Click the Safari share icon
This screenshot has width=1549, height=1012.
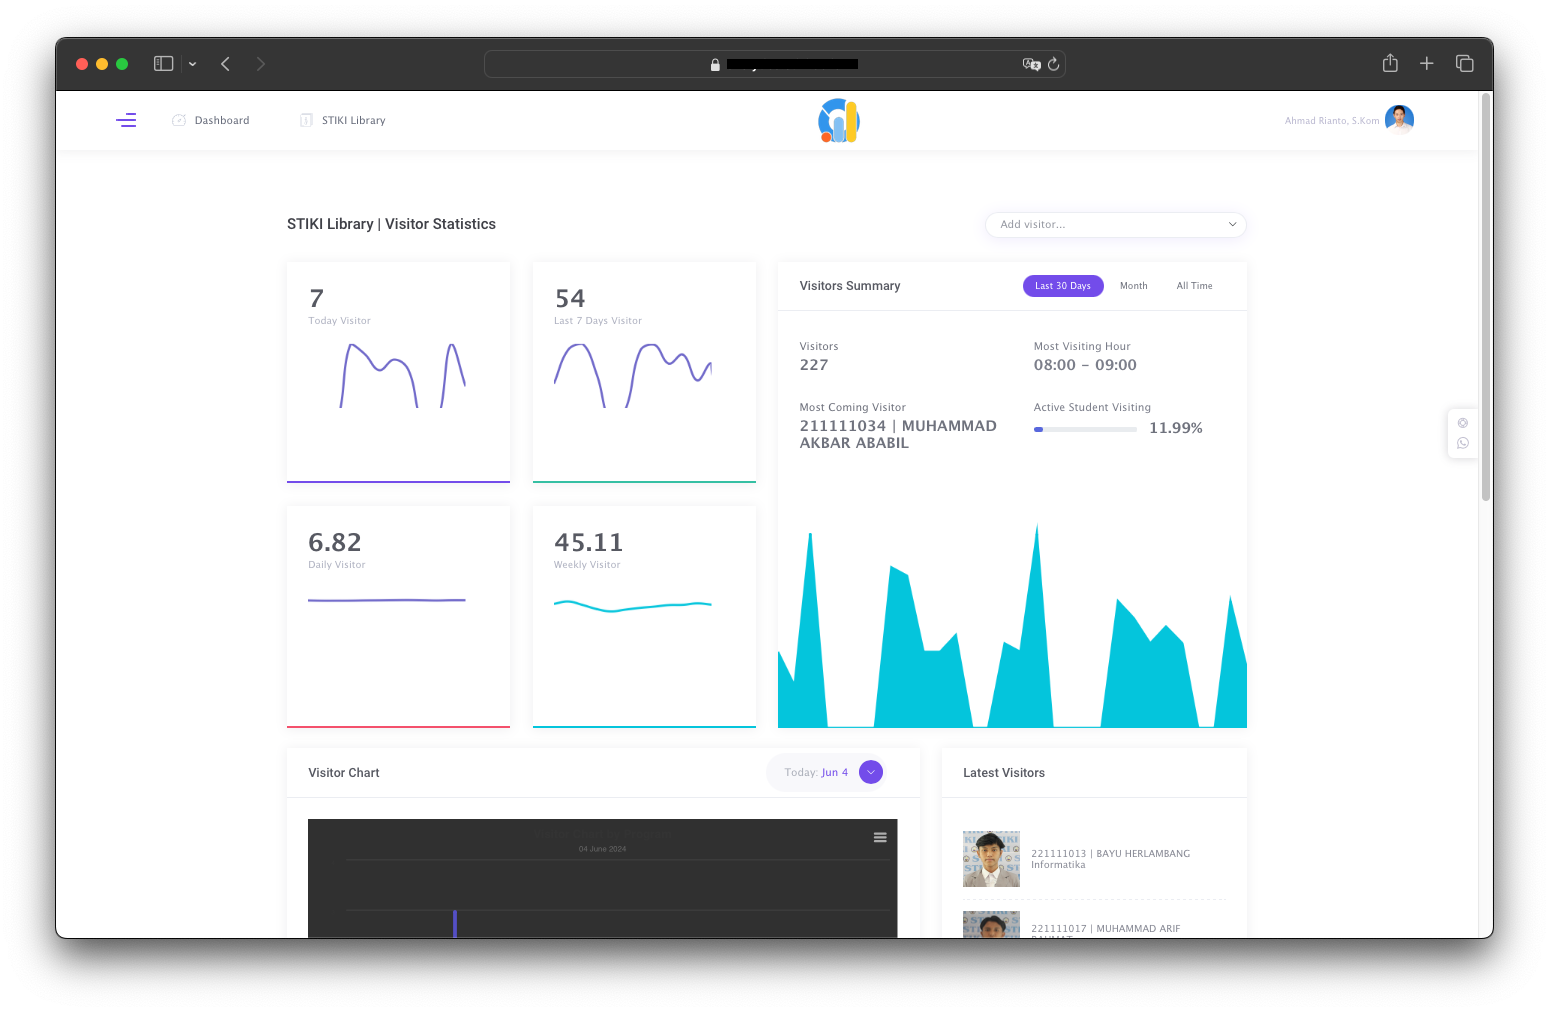(x=1389, y=63)
